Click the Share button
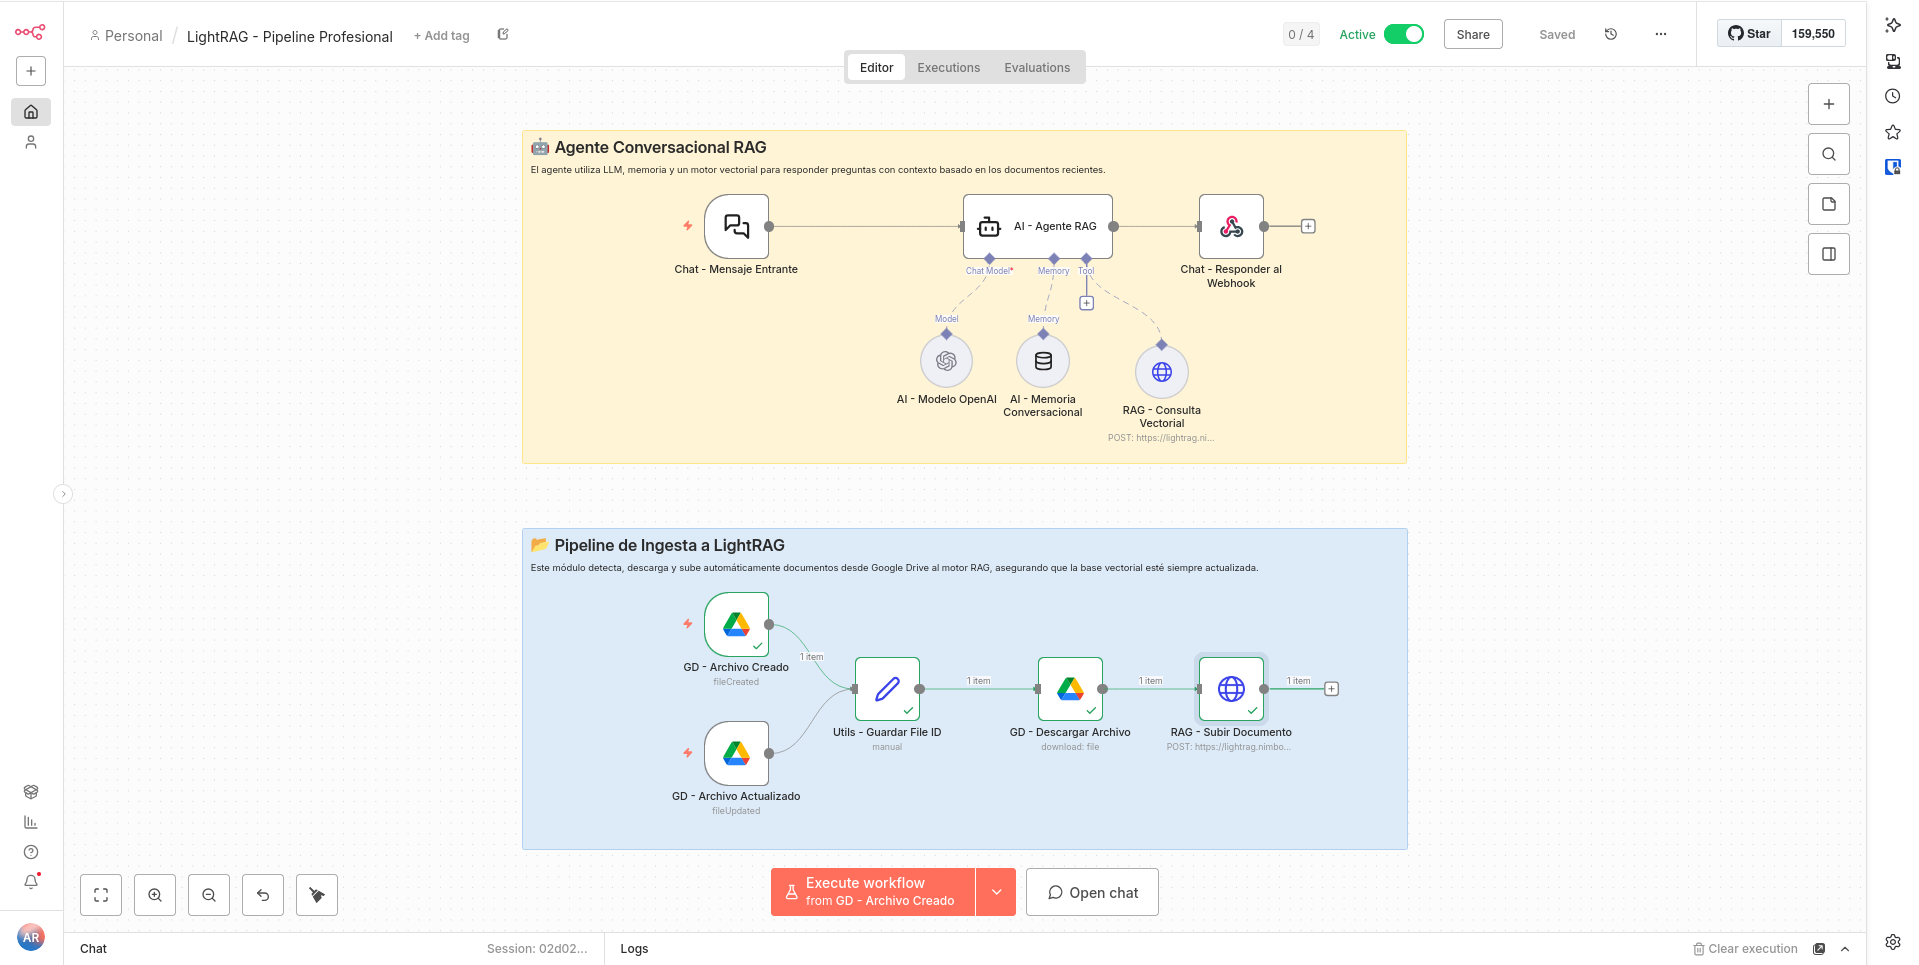 coord(1472,34)
